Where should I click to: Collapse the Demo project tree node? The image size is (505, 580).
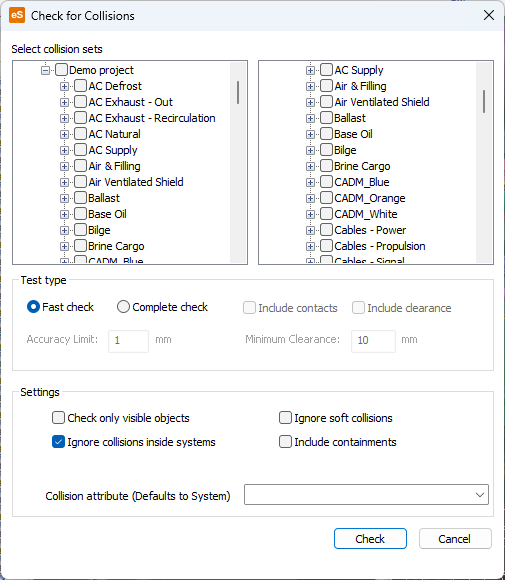[45, 70]
